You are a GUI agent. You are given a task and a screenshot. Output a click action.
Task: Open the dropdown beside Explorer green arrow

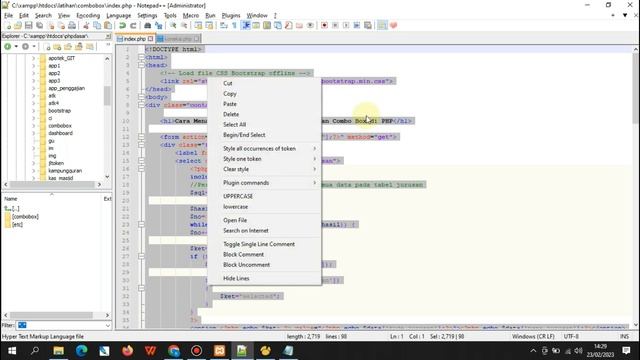[x=16, y=47]
